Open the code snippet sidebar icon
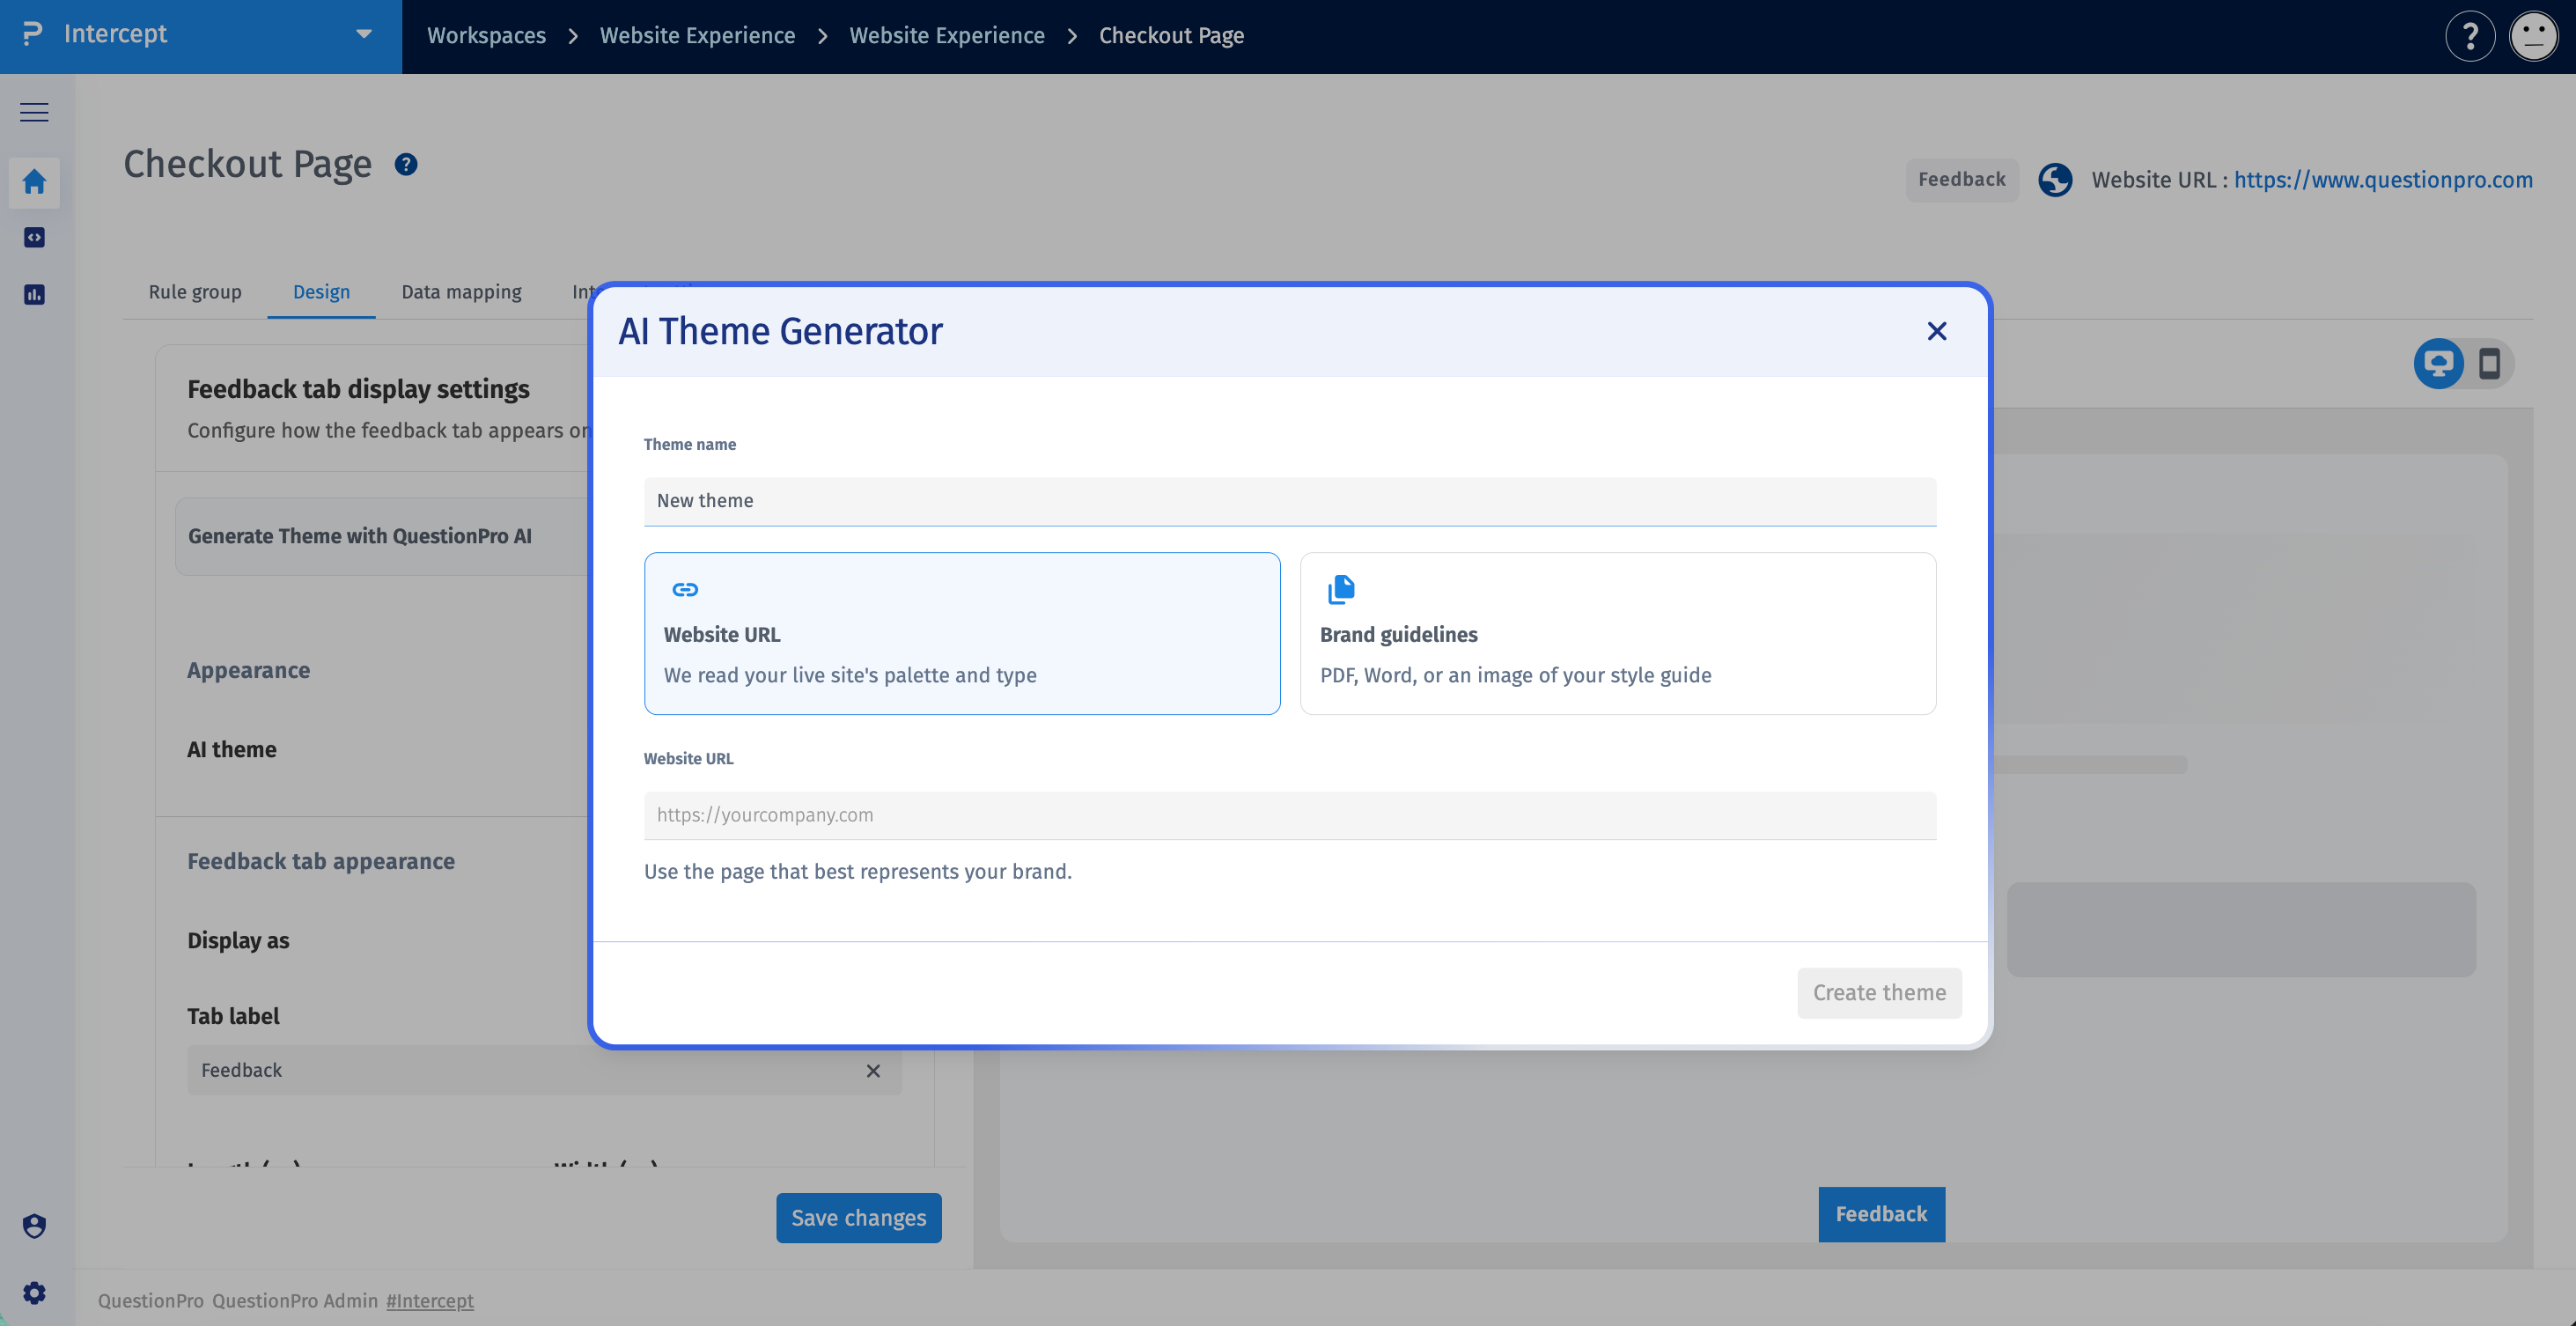 [x=34, y=238]
